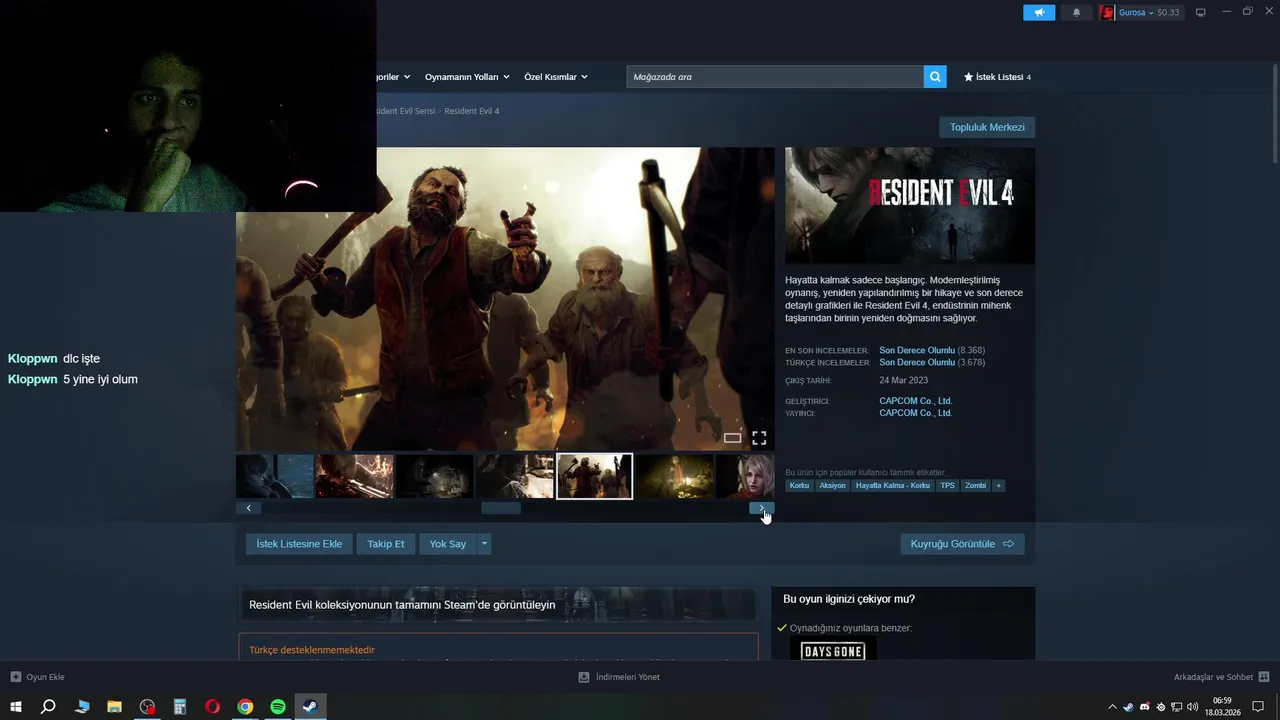Ignore the game with Yok Say
The image size is (1280, 720).
click(x=448, y=544)
